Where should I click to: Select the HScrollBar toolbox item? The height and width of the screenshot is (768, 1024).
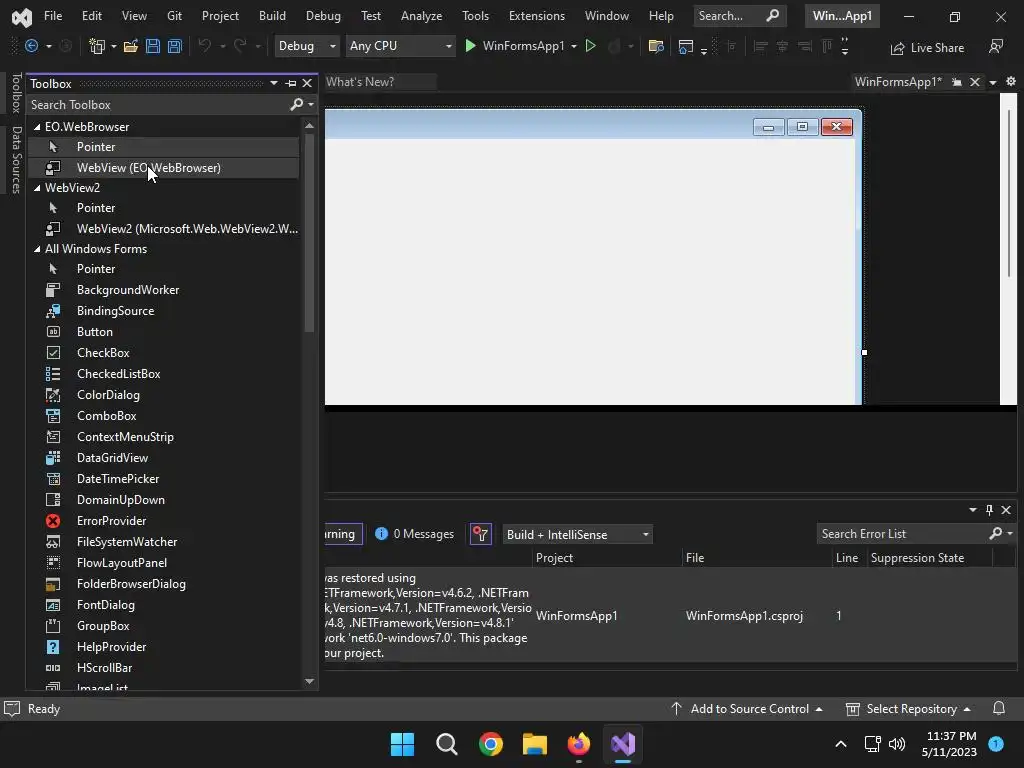tap(163, 668)
